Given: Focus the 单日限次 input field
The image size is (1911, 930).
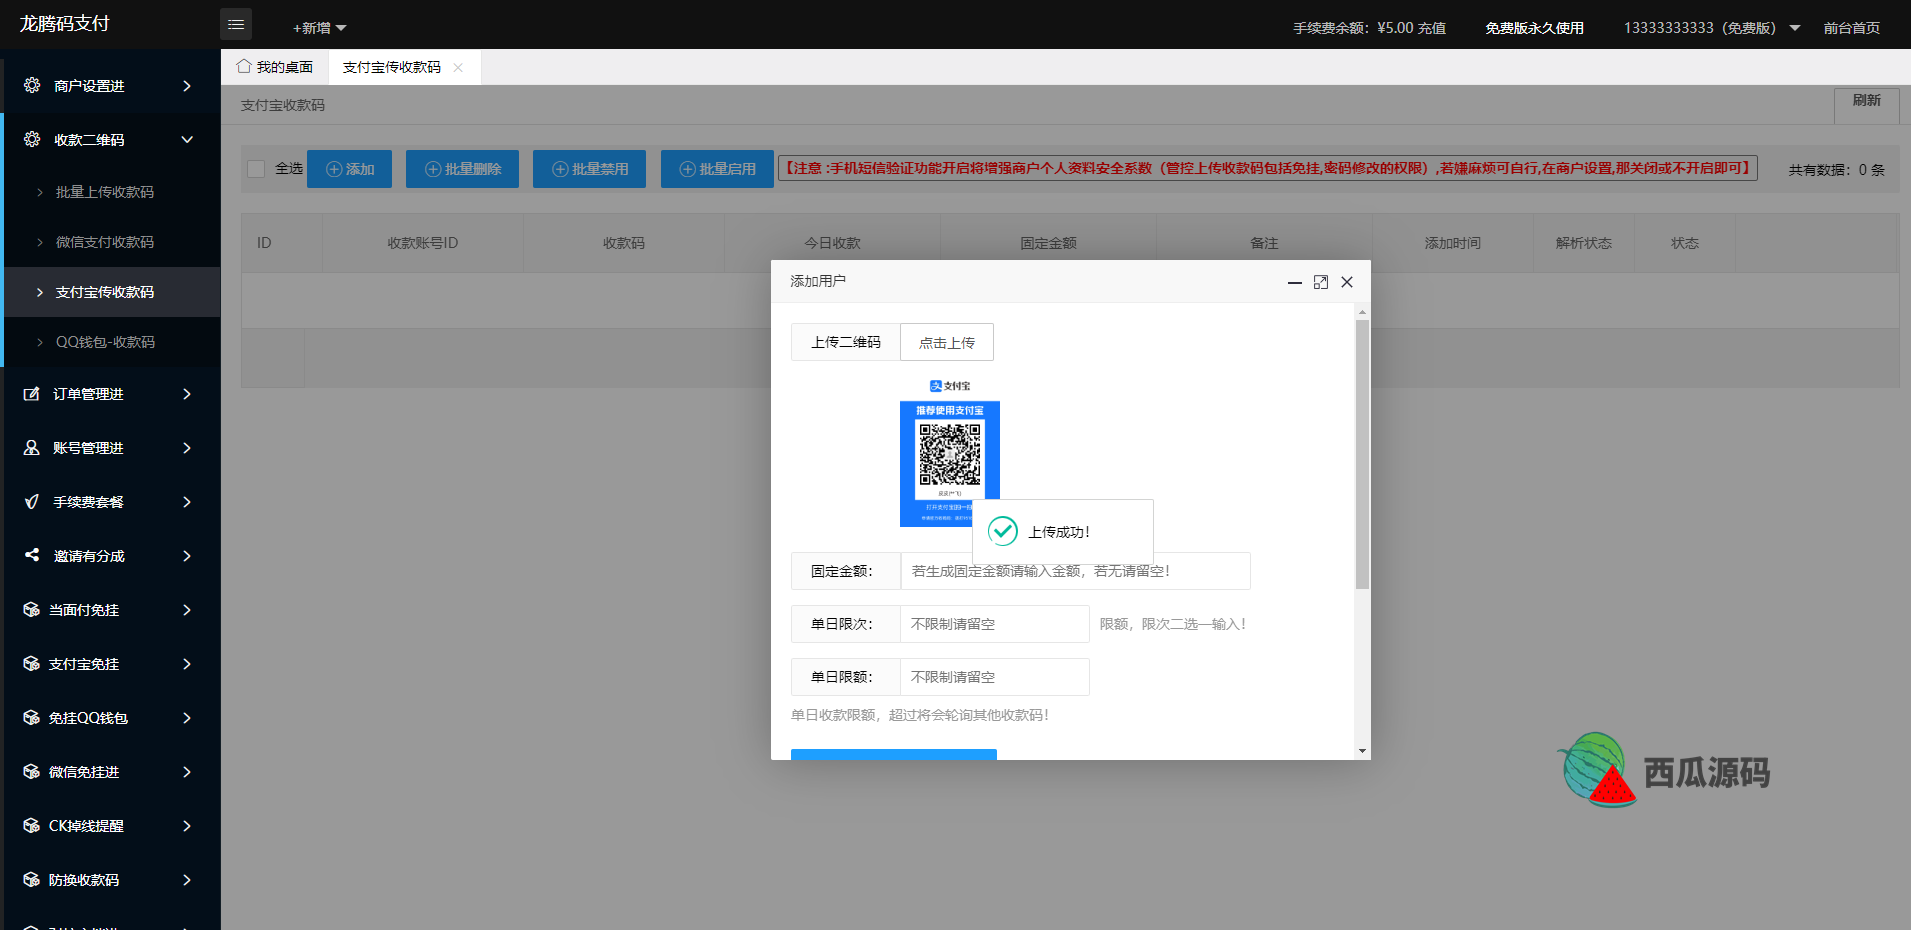Looking at the screenshot, I should [994, 624].
